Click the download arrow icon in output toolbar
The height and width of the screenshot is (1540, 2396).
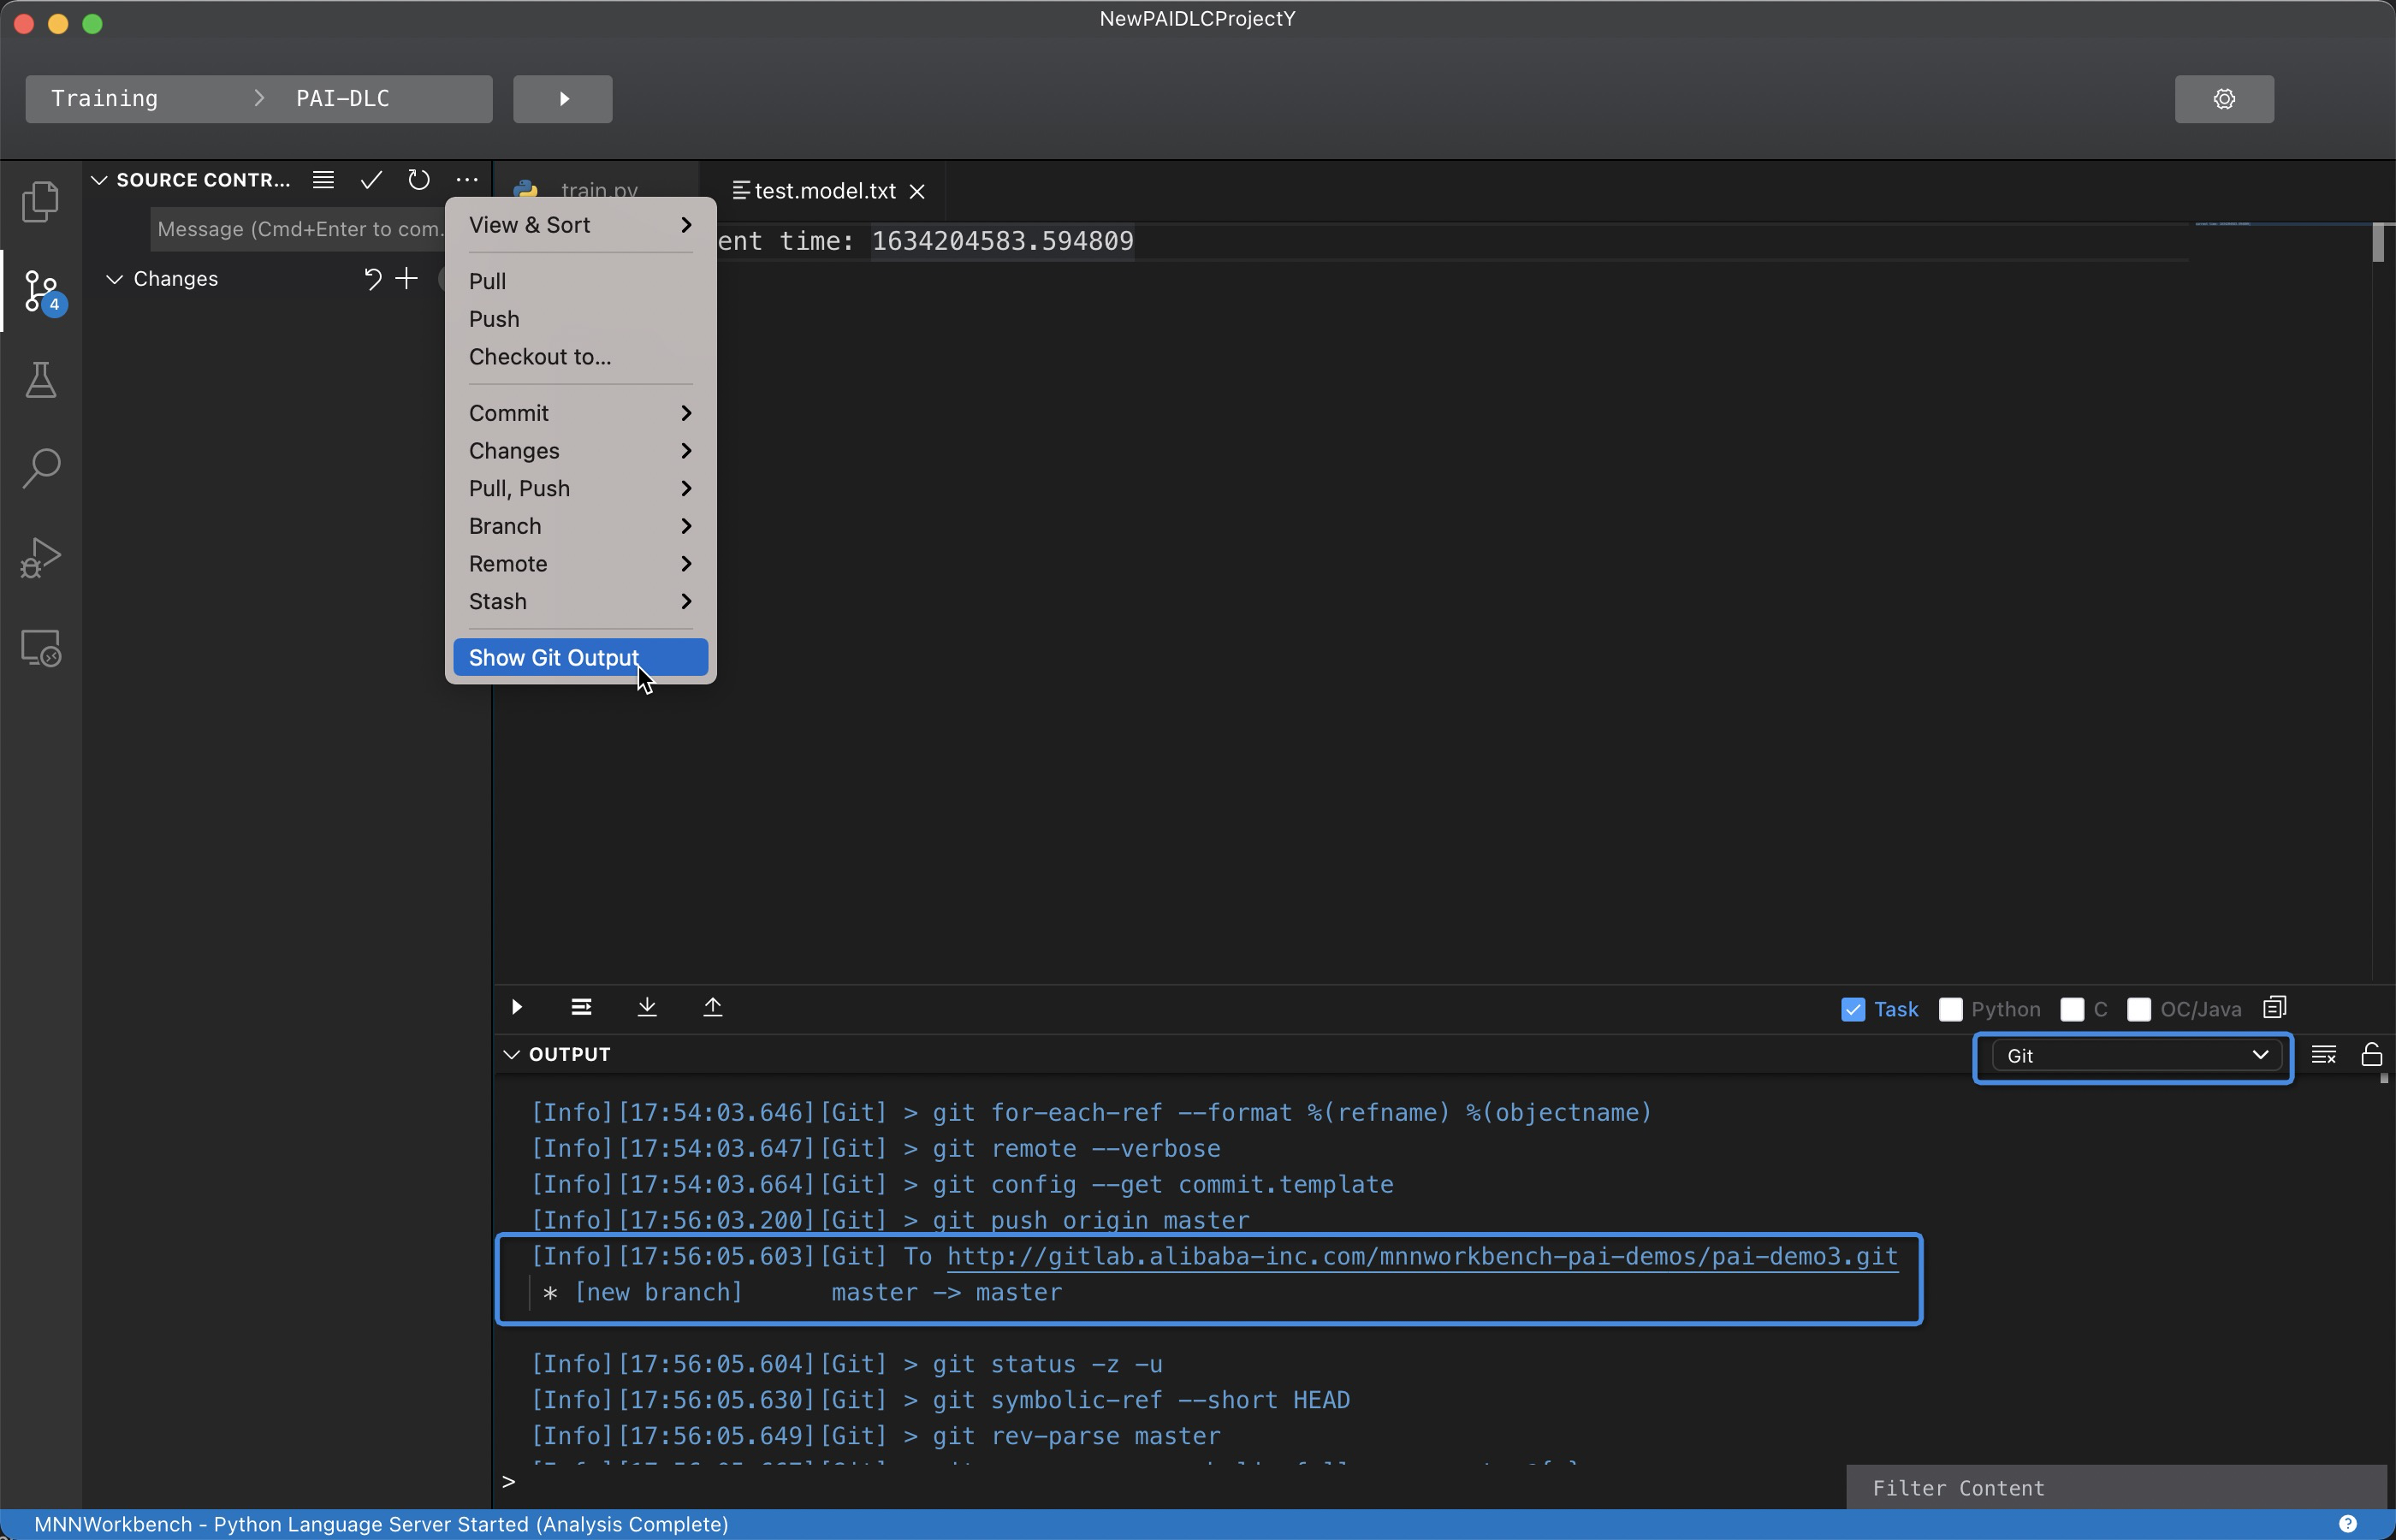tap(647, 1007)
